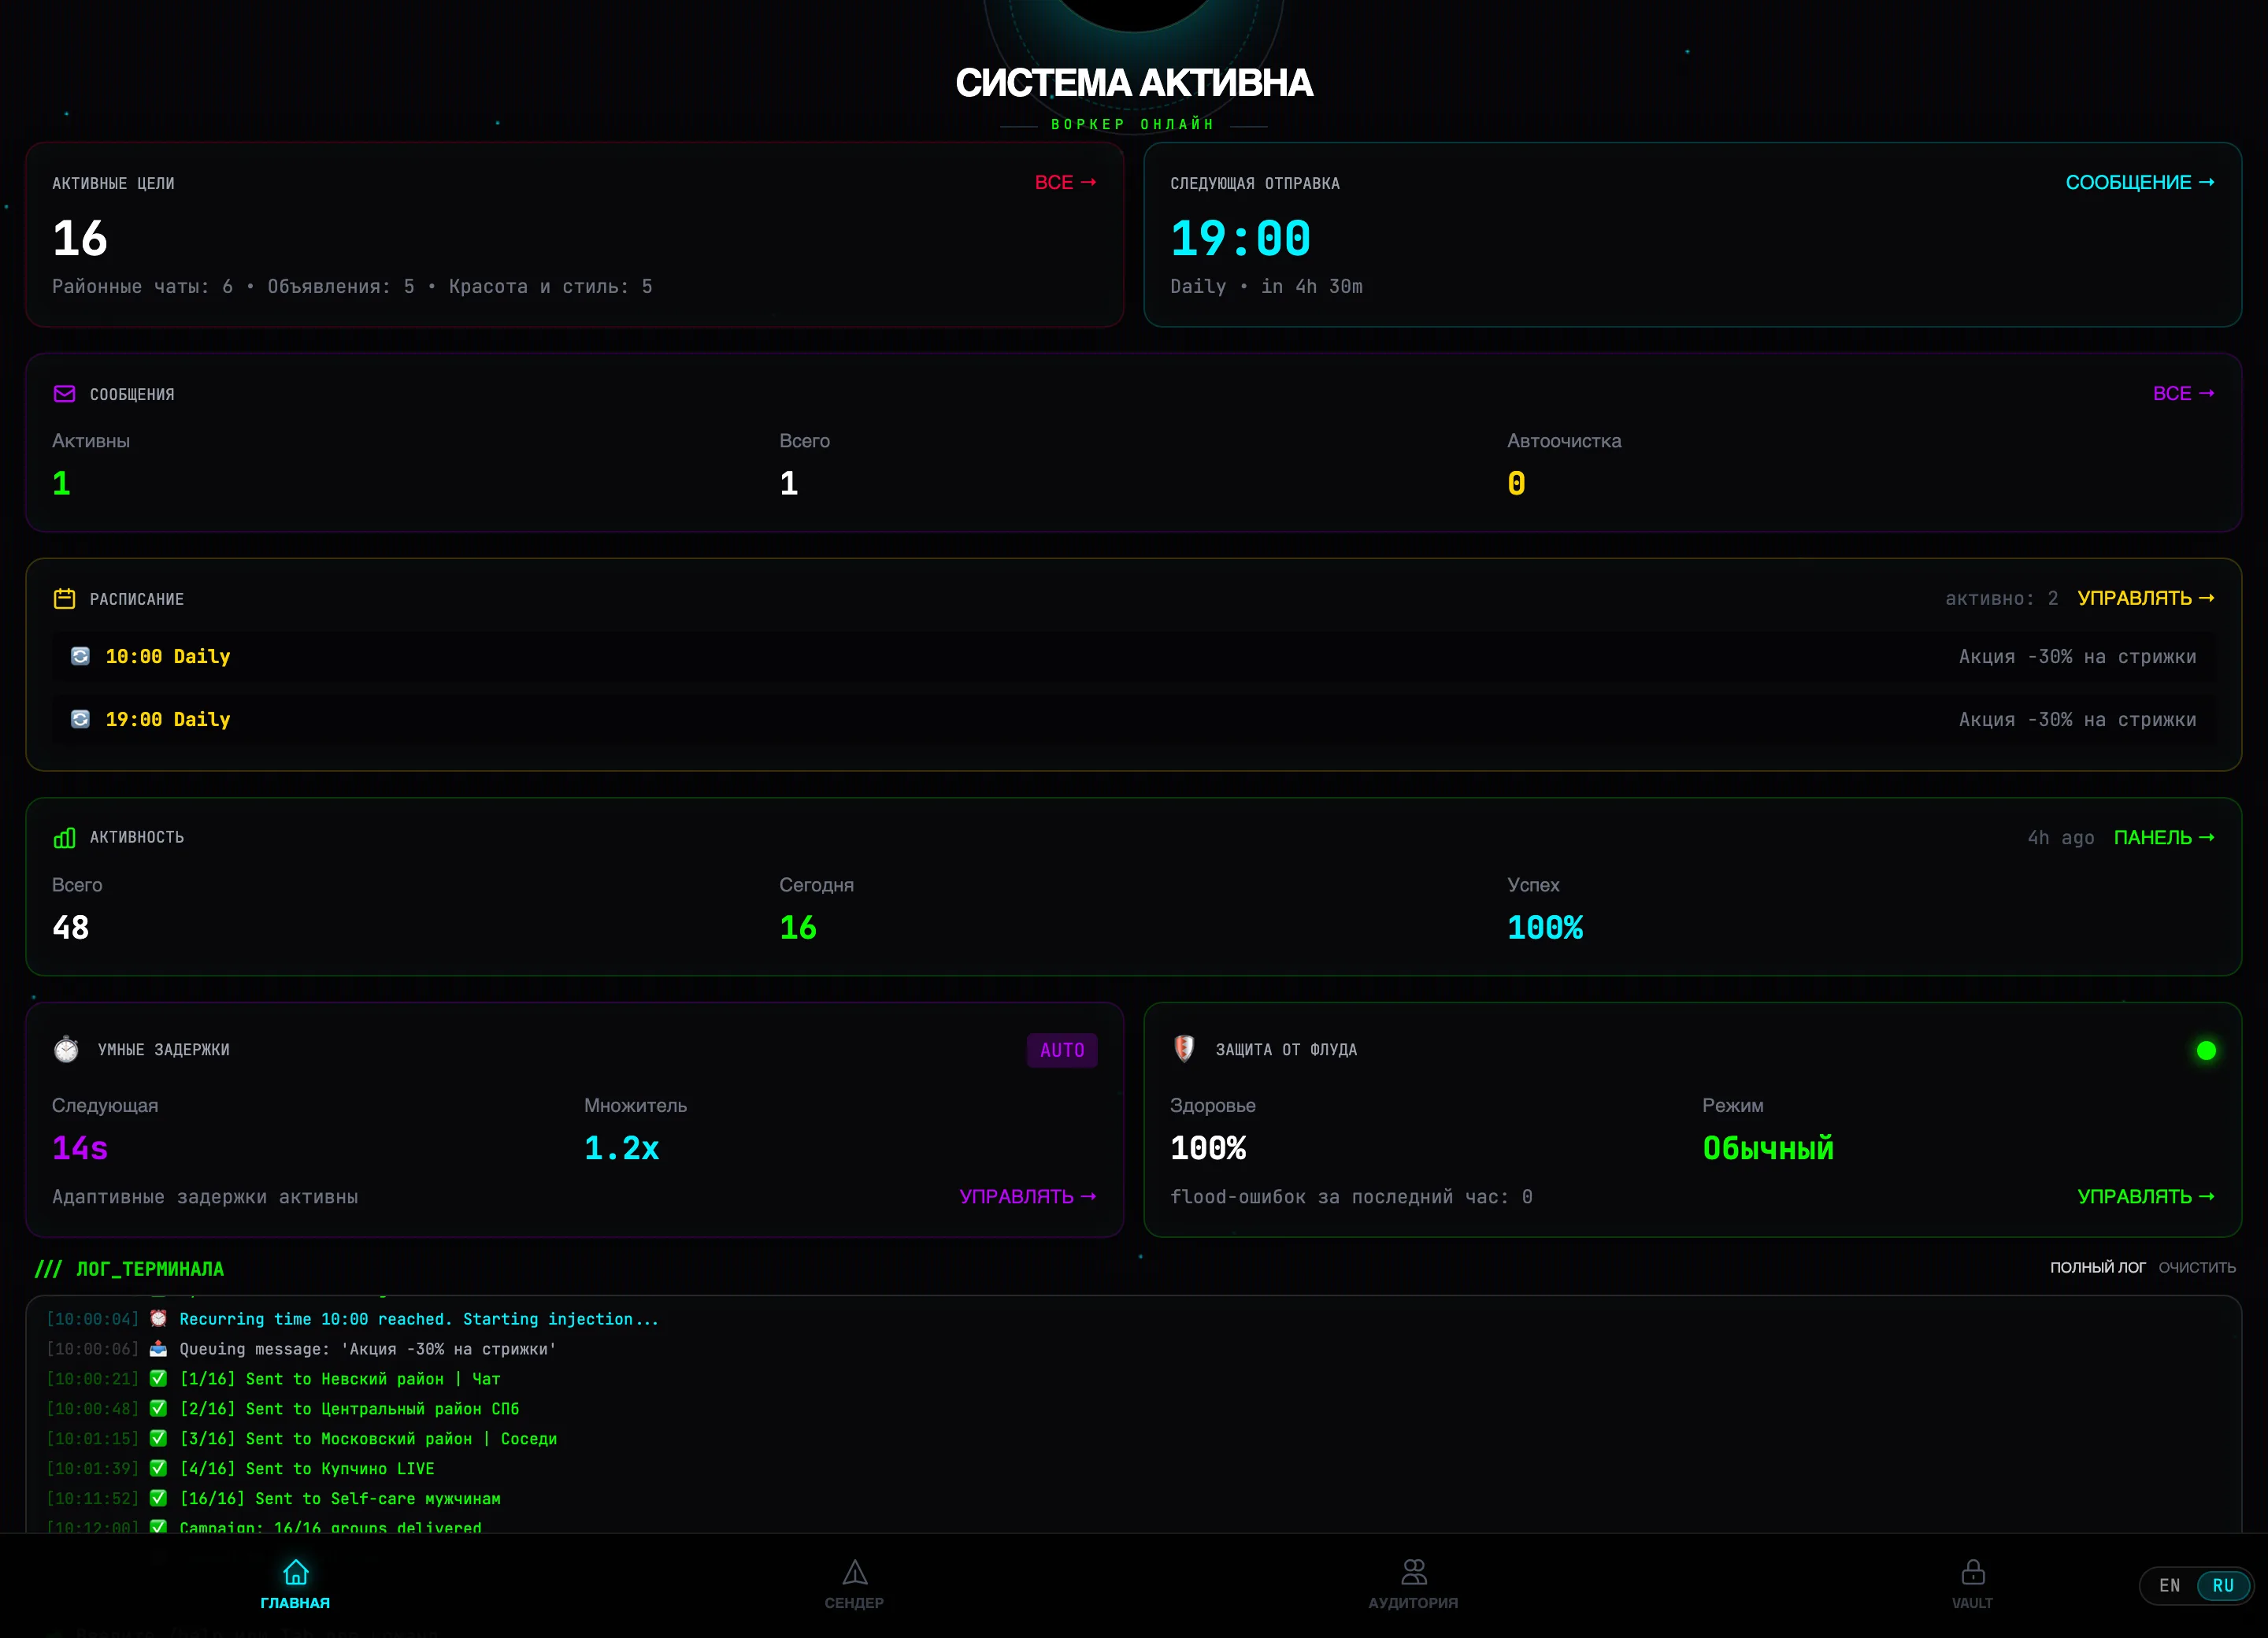Click the Автоочистка value 0
Screen dimensions: 2268x1638
pos(1516,484)
